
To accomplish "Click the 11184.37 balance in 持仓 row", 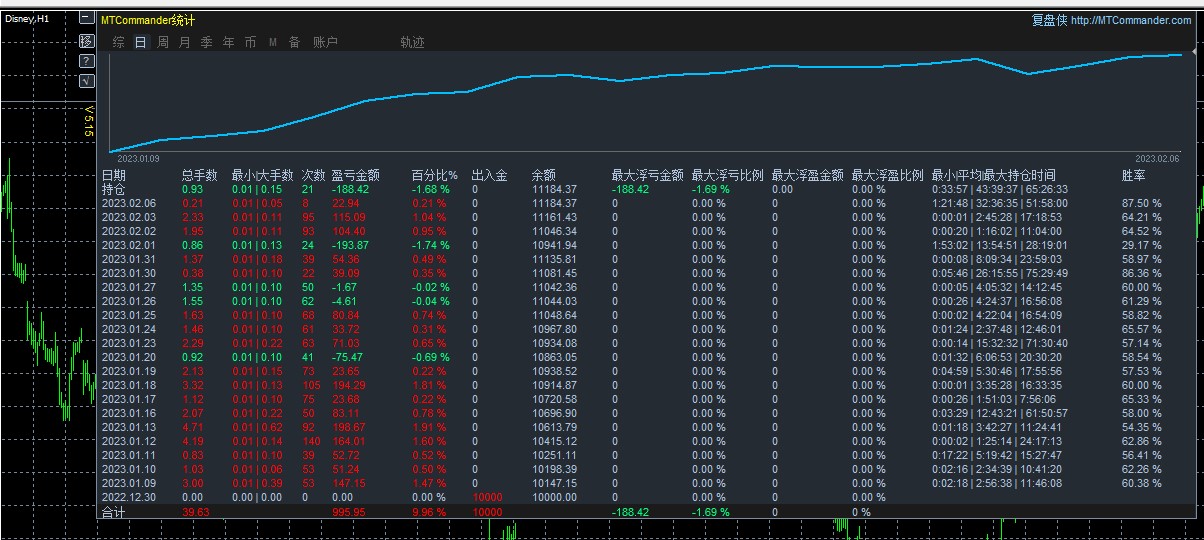I will 554,189.
